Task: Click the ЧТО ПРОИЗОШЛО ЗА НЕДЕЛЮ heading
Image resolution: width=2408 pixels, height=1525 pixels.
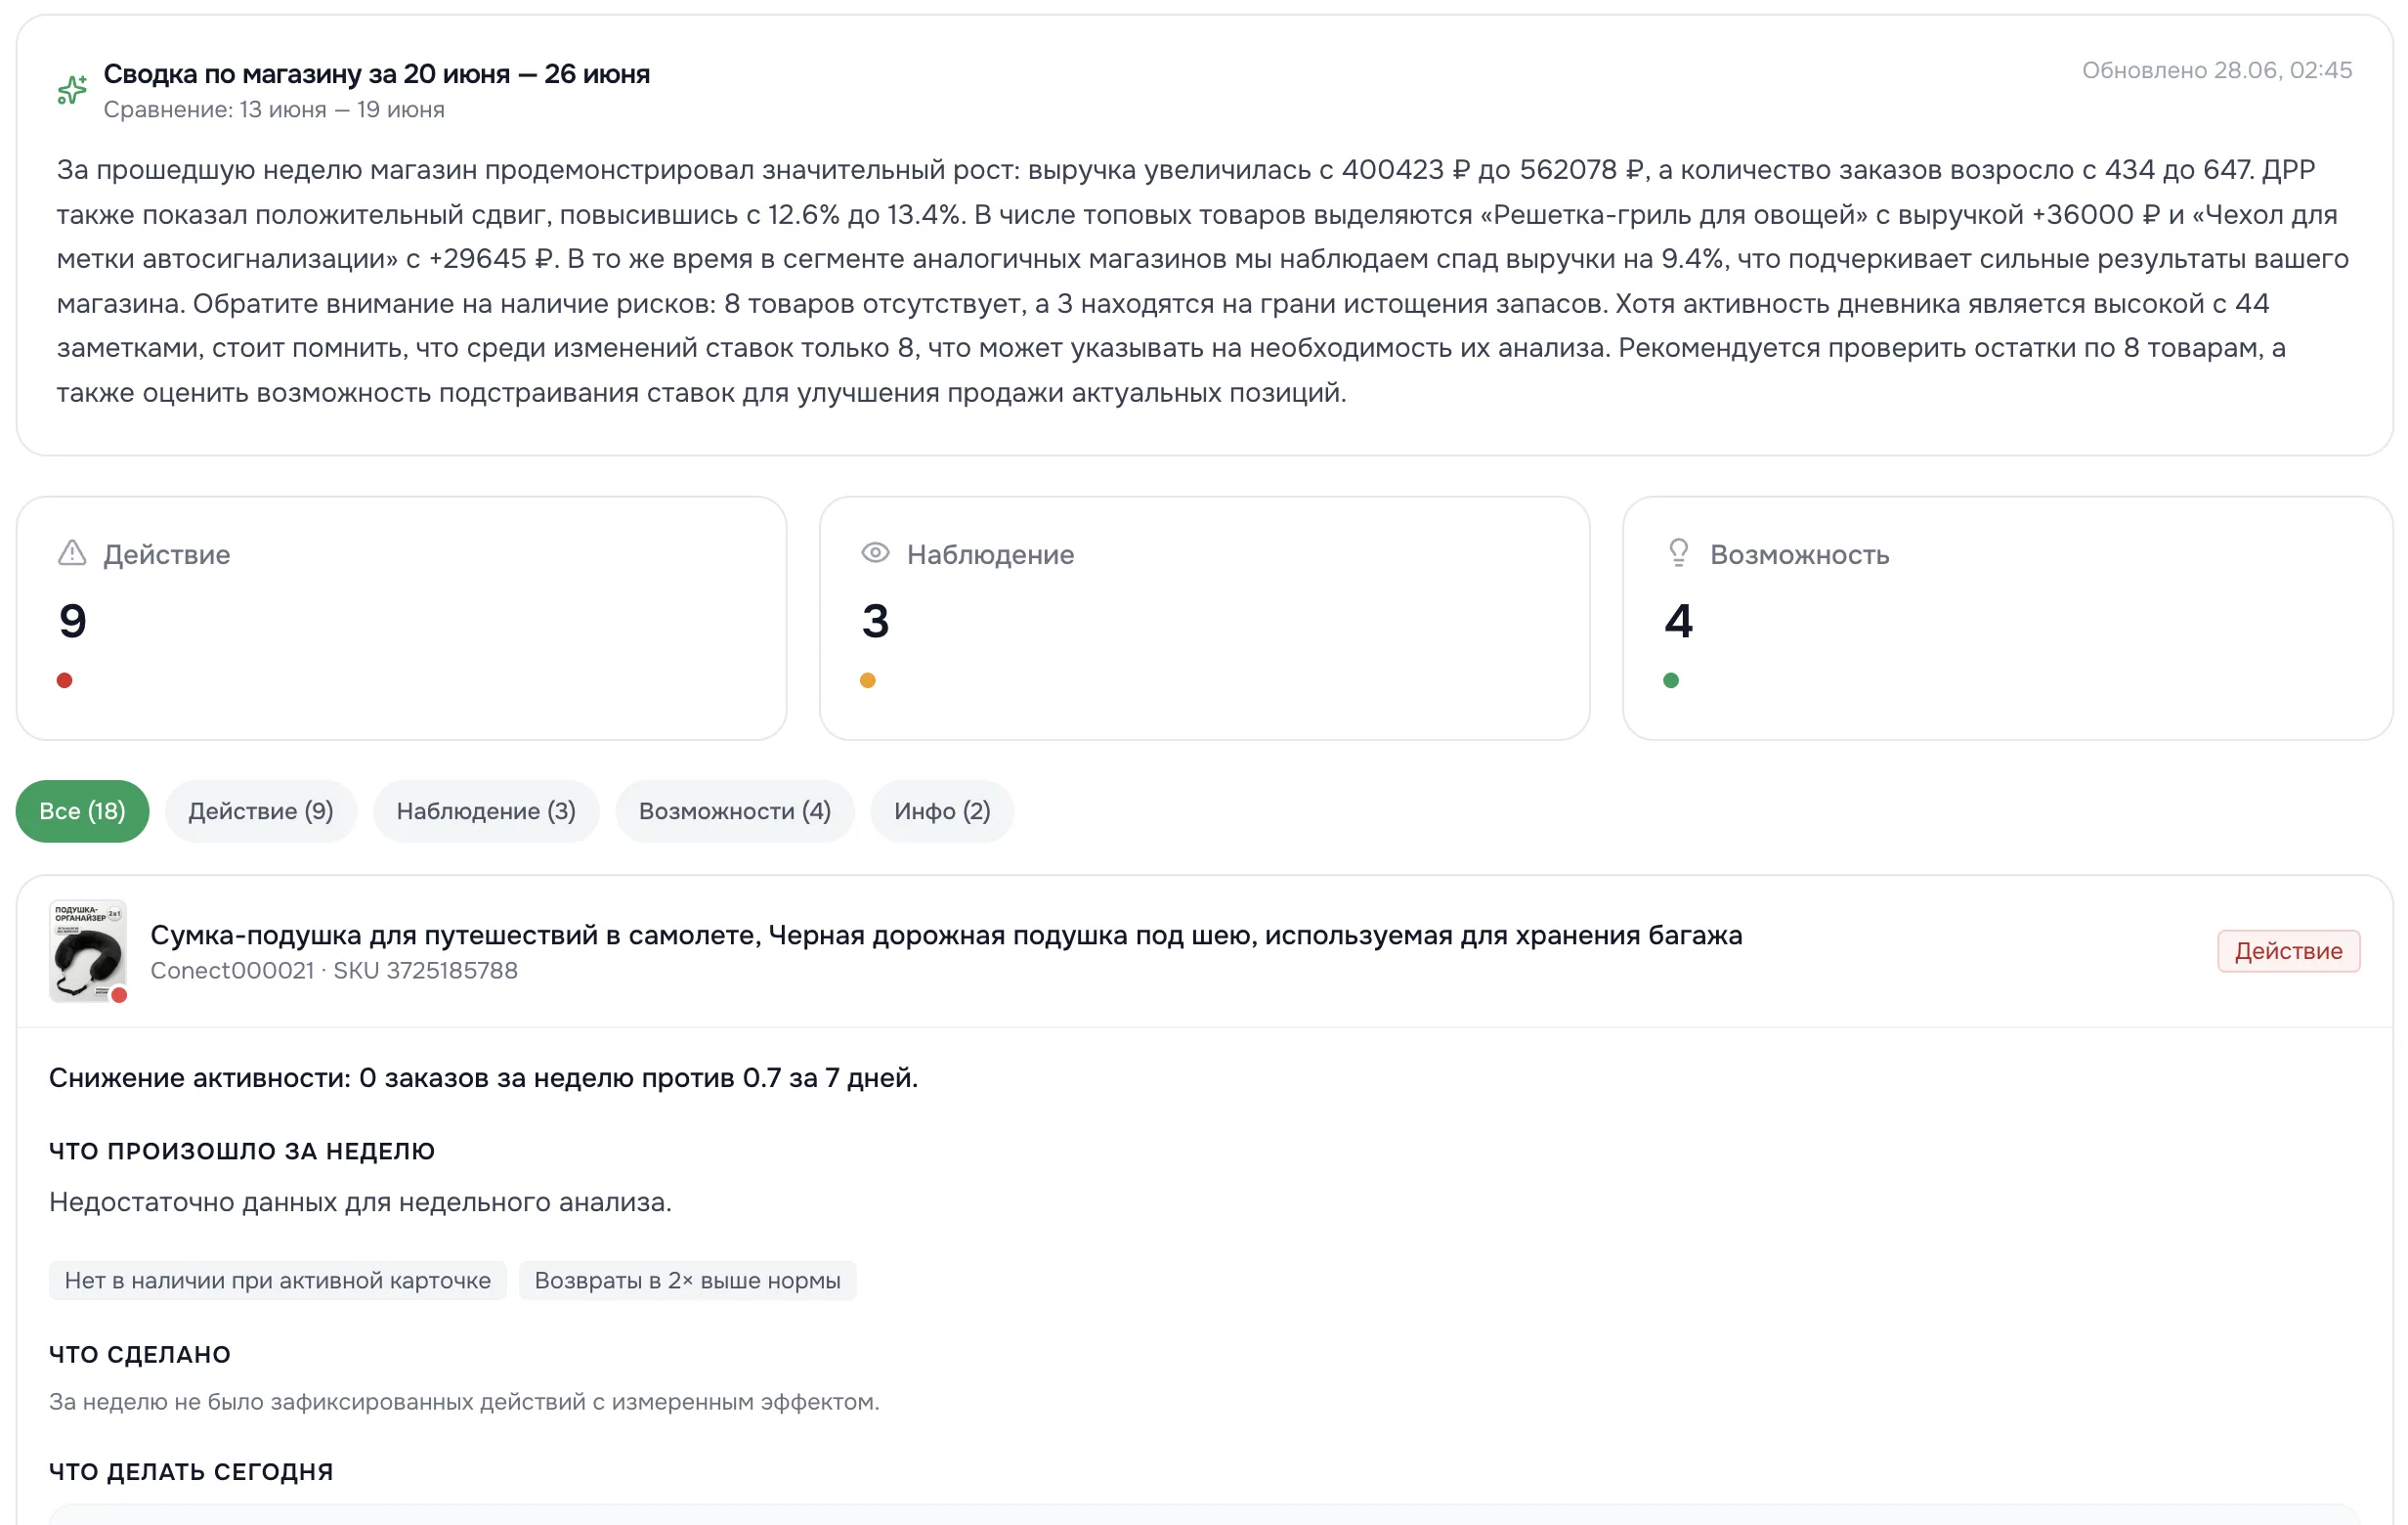Action: (x=242, y=1151)
